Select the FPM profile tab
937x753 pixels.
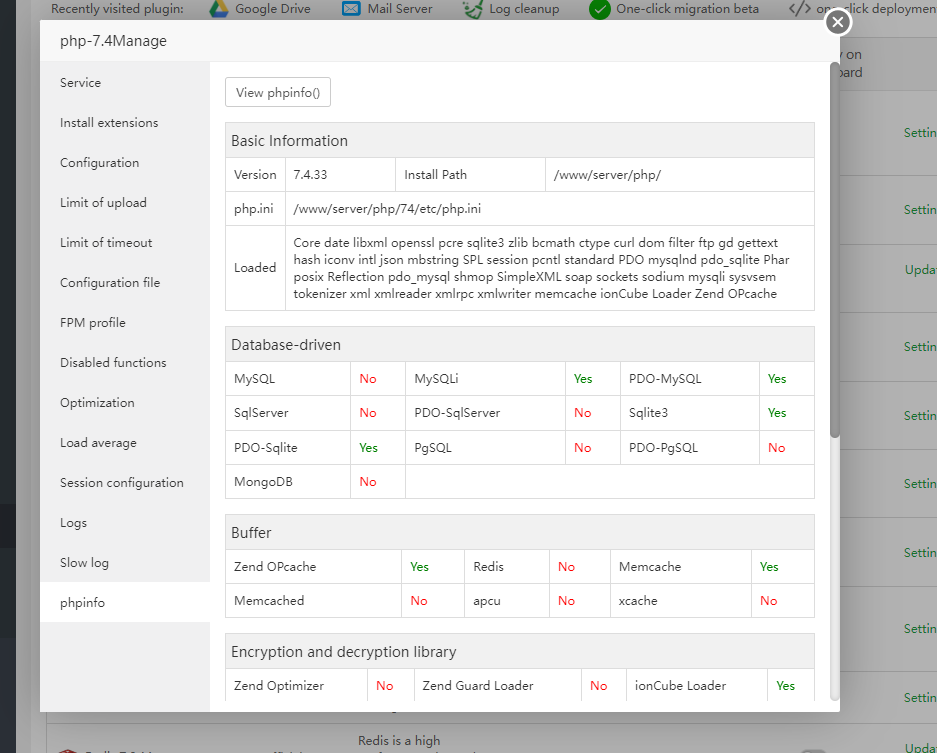click(93, 323)
